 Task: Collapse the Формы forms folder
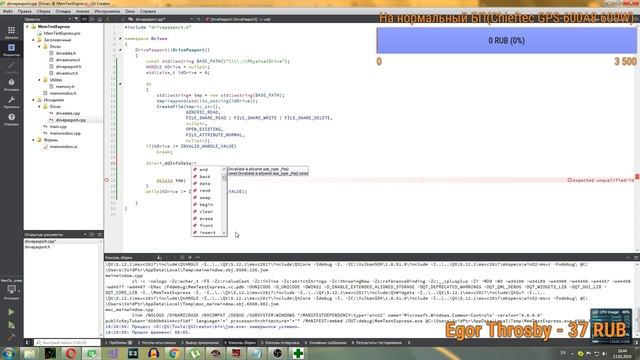click(33, 140)
